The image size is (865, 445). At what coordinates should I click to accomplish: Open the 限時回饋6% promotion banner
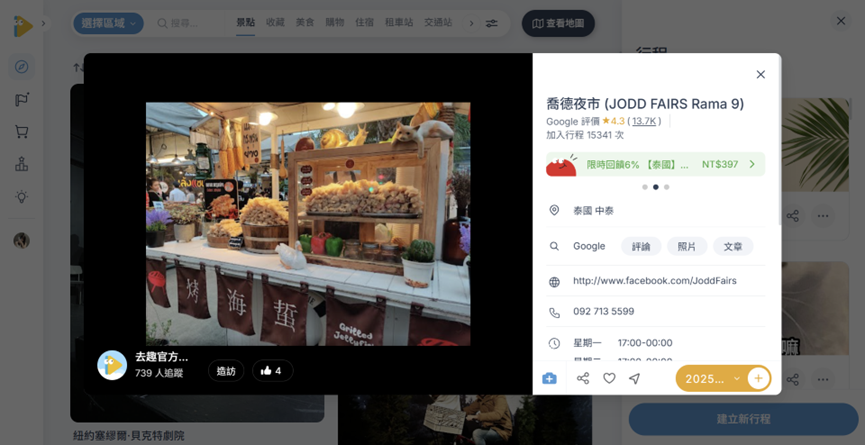[655, 164]
